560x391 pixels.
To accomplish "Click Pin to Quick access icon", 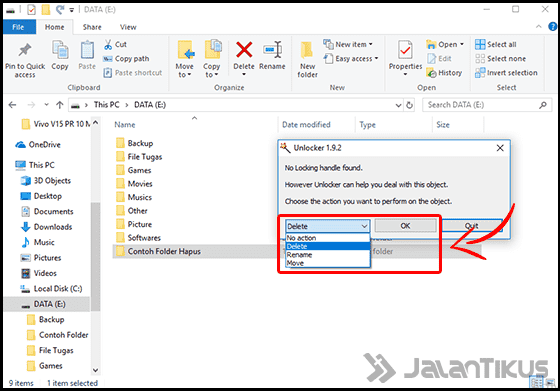I will tap(25, 50).
